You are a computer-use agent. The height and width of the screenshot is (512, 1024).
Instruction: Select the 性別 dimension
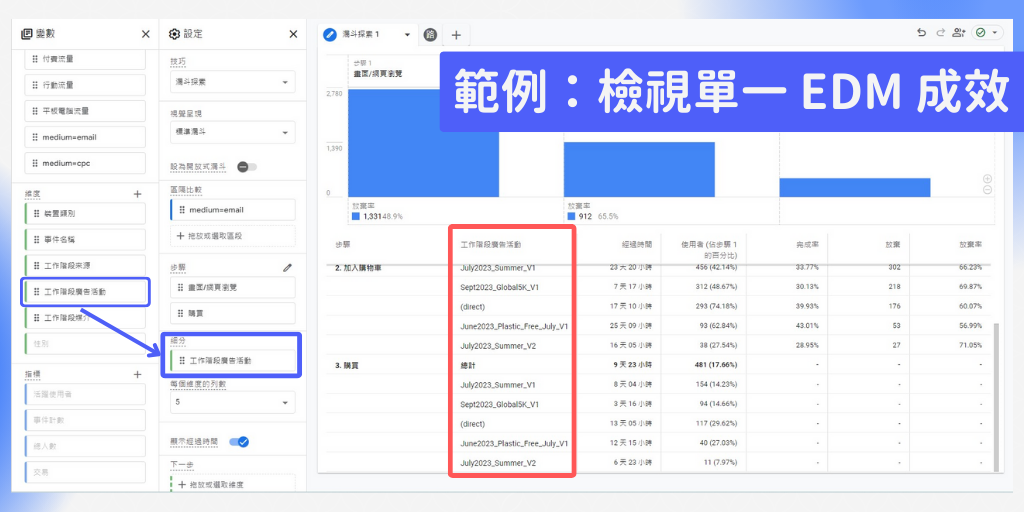pos(85,344)
